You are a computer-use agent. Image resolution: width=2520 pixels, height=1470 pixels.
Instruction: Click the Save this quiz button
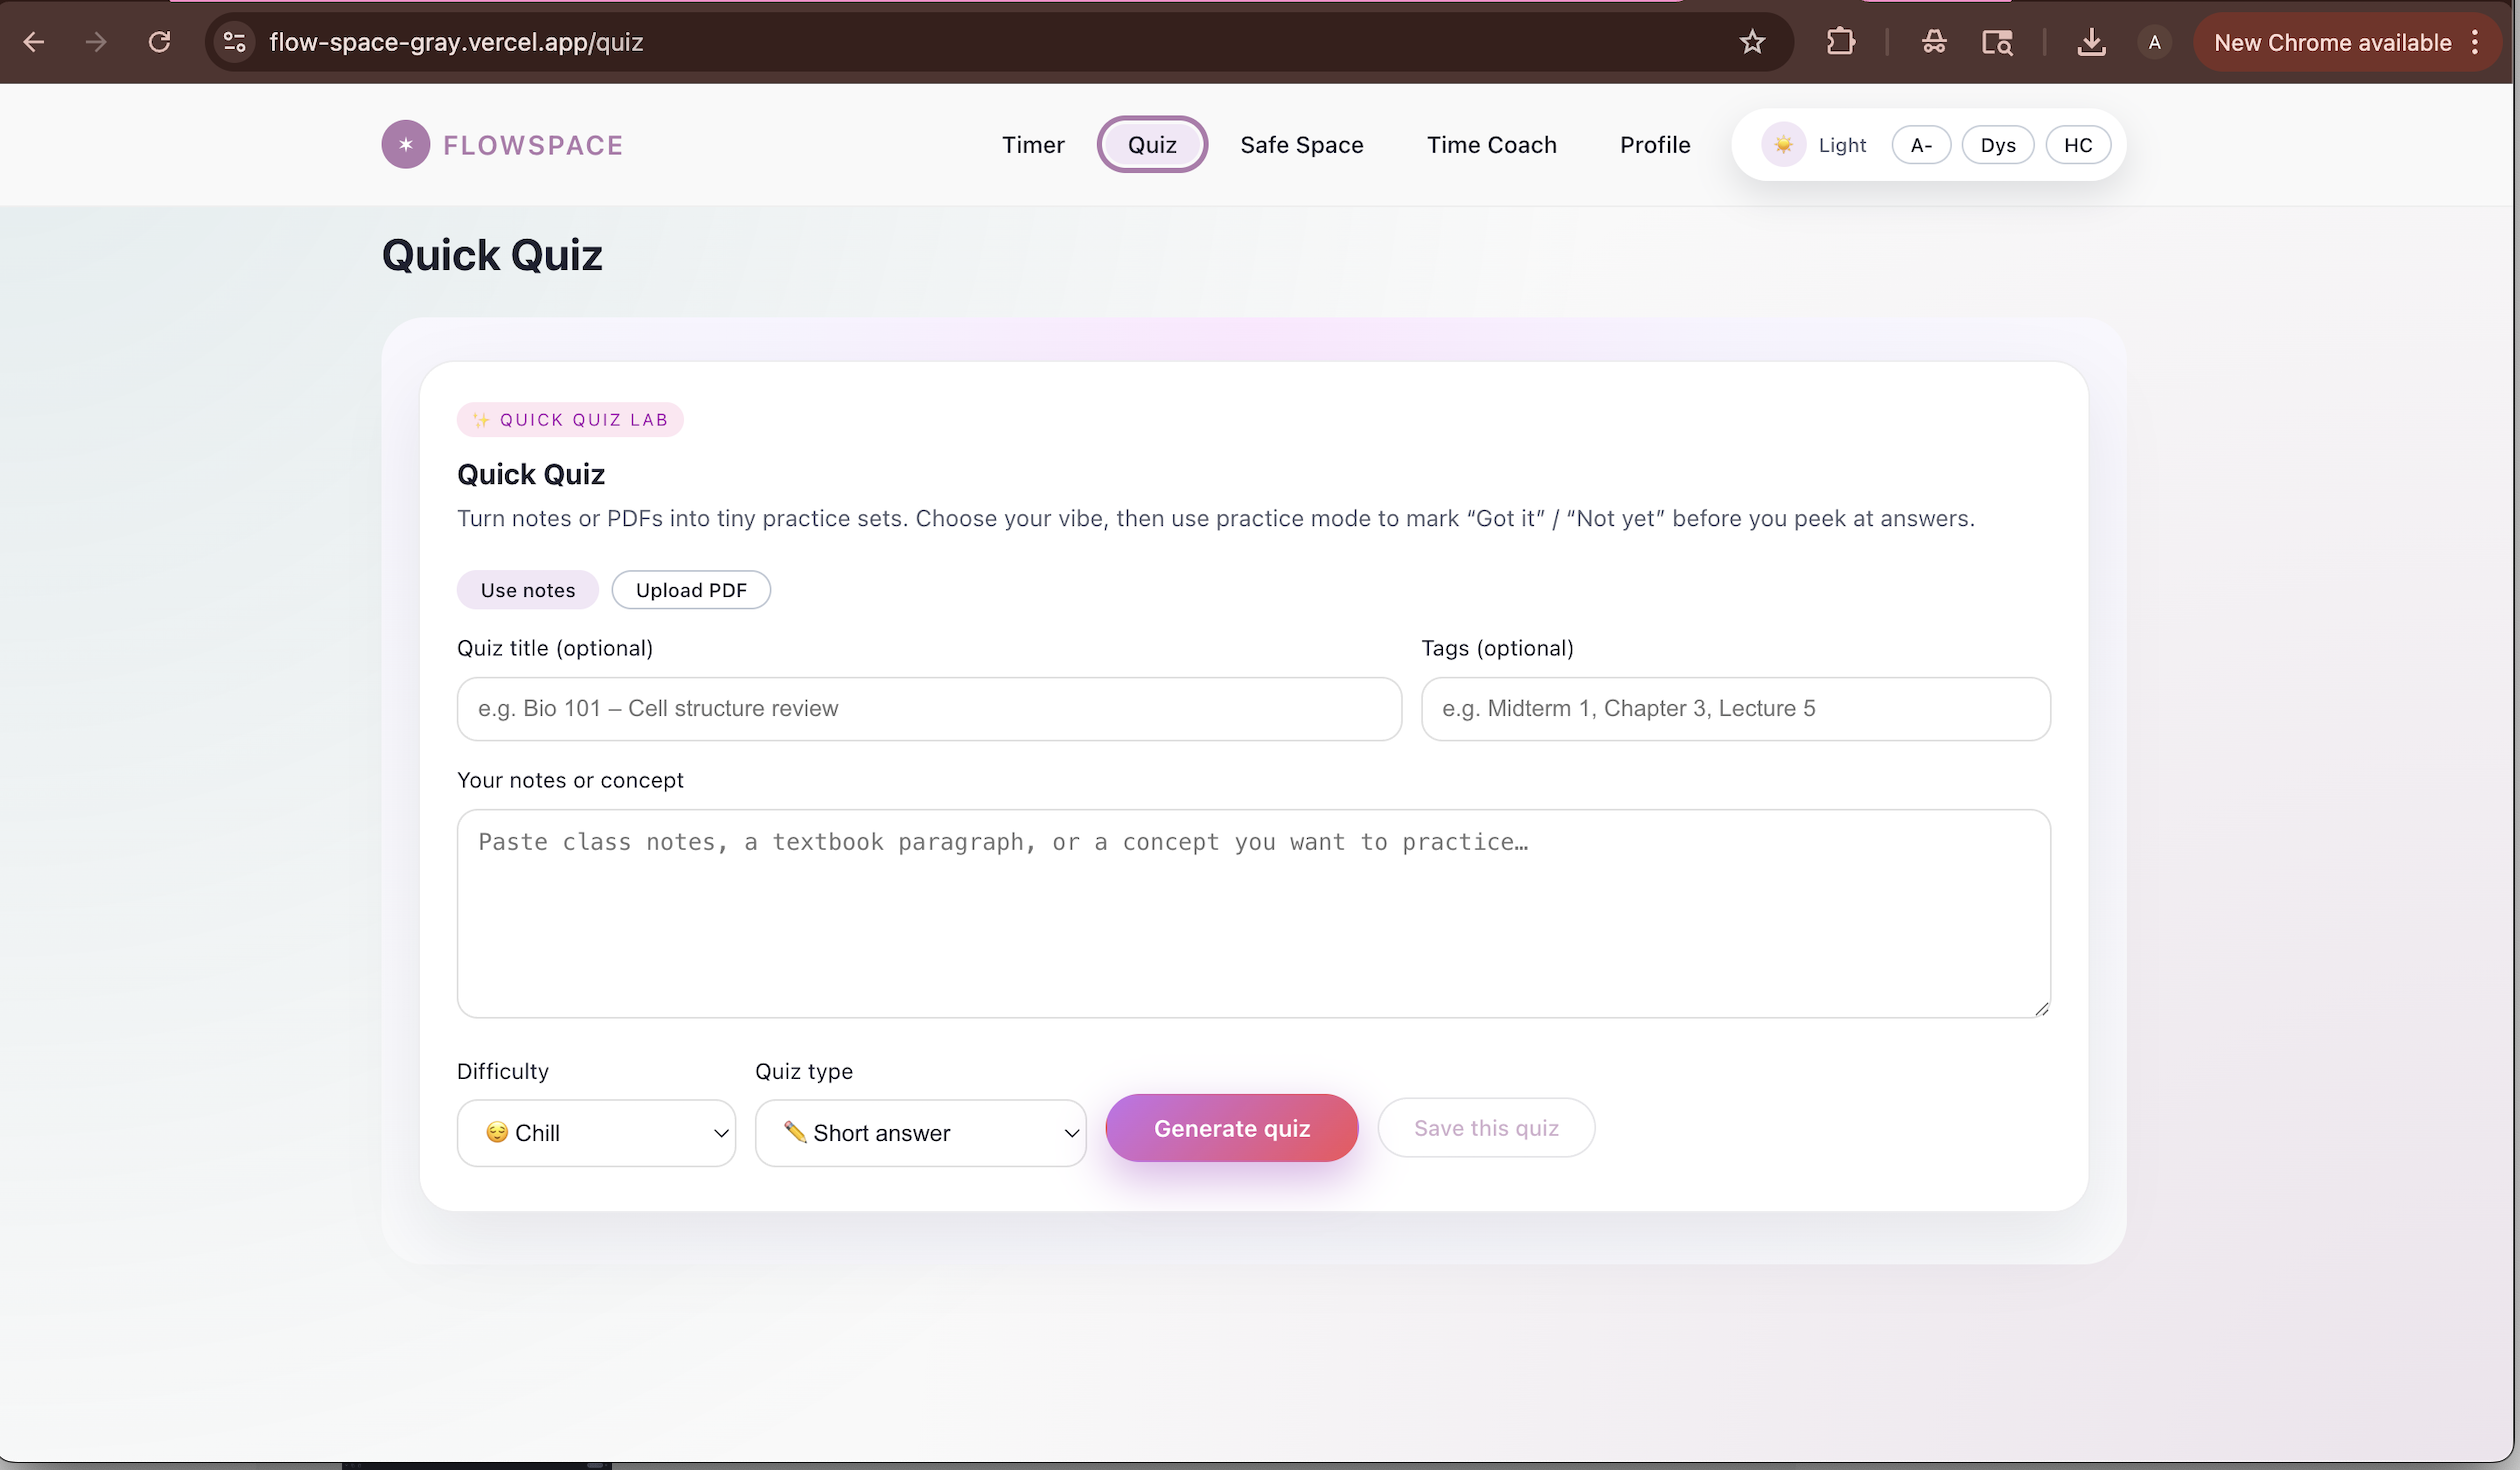tap(1485, 1128)
